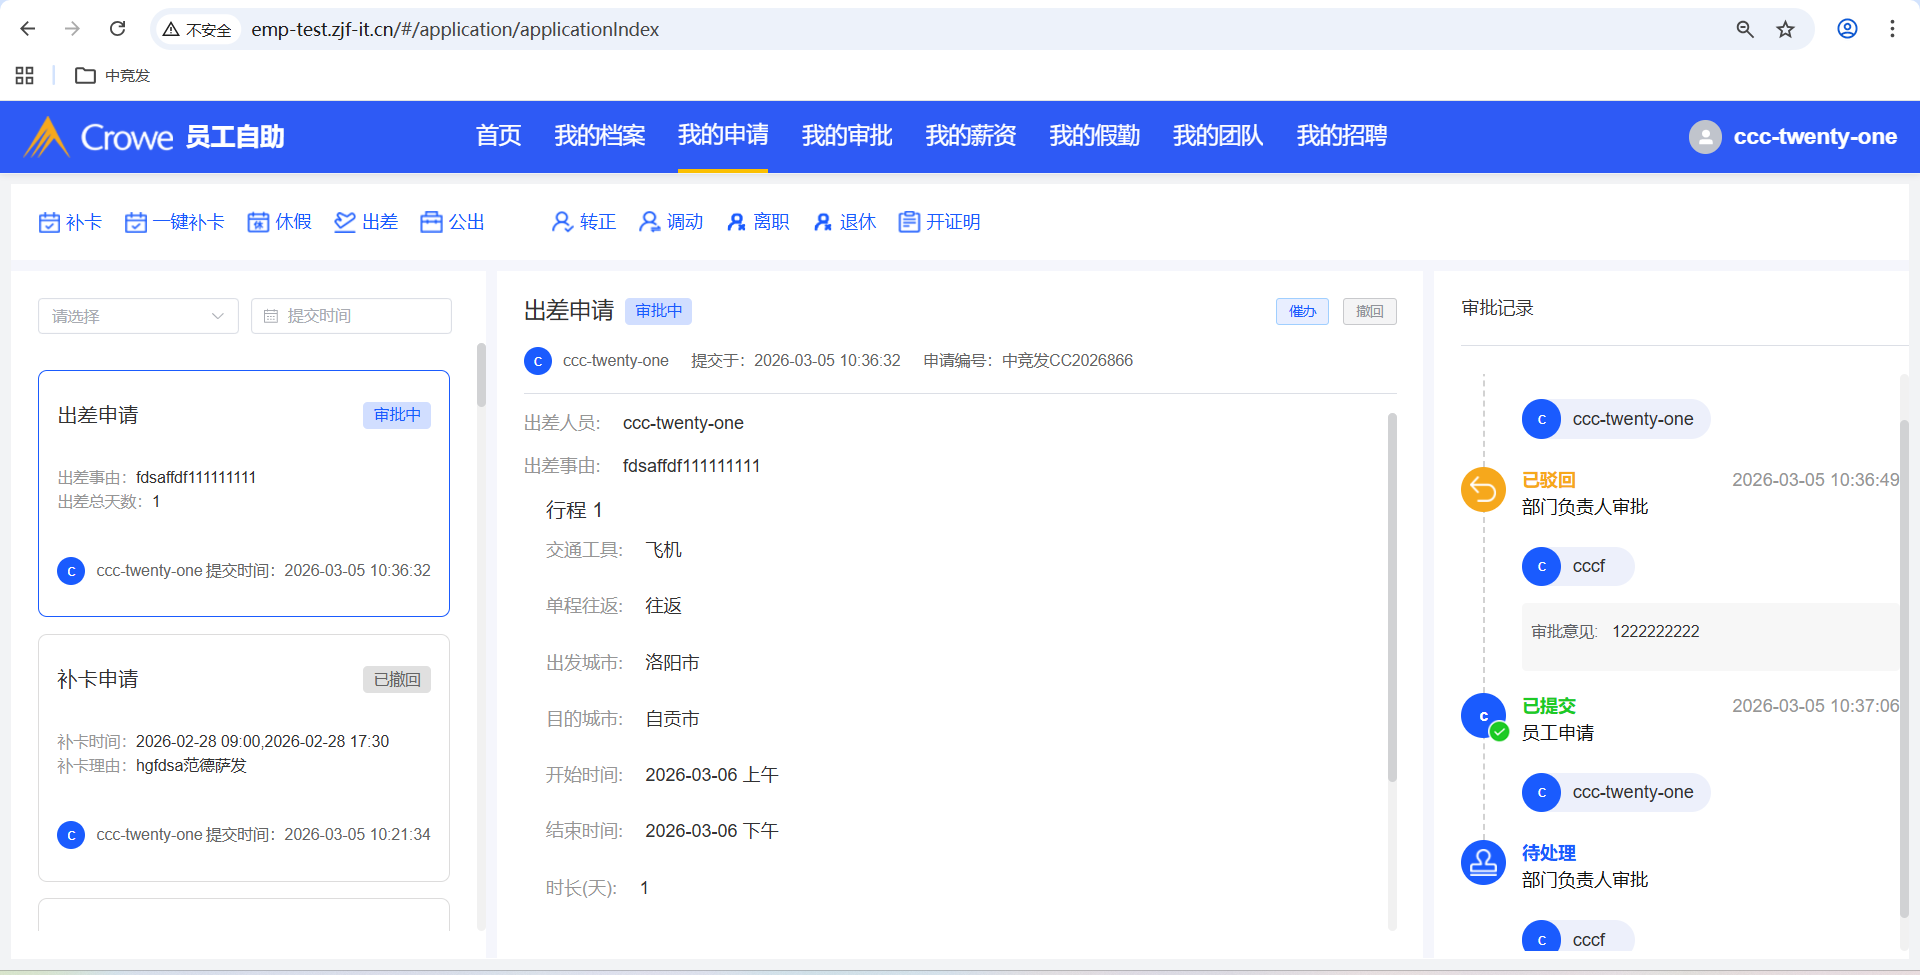Click the 提交时间 date filter field
Screen dimensions: 1920x975
coord(351,316)
